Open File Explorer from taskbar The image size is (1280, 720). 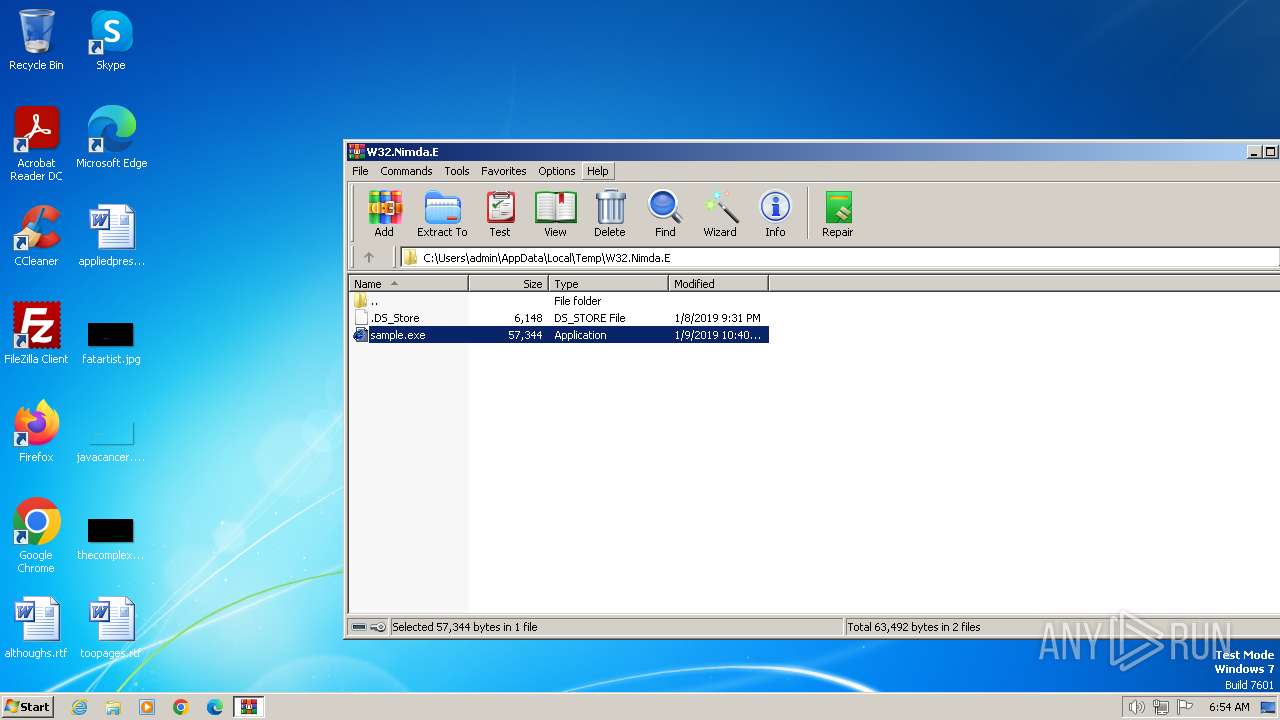pos(113,707)
